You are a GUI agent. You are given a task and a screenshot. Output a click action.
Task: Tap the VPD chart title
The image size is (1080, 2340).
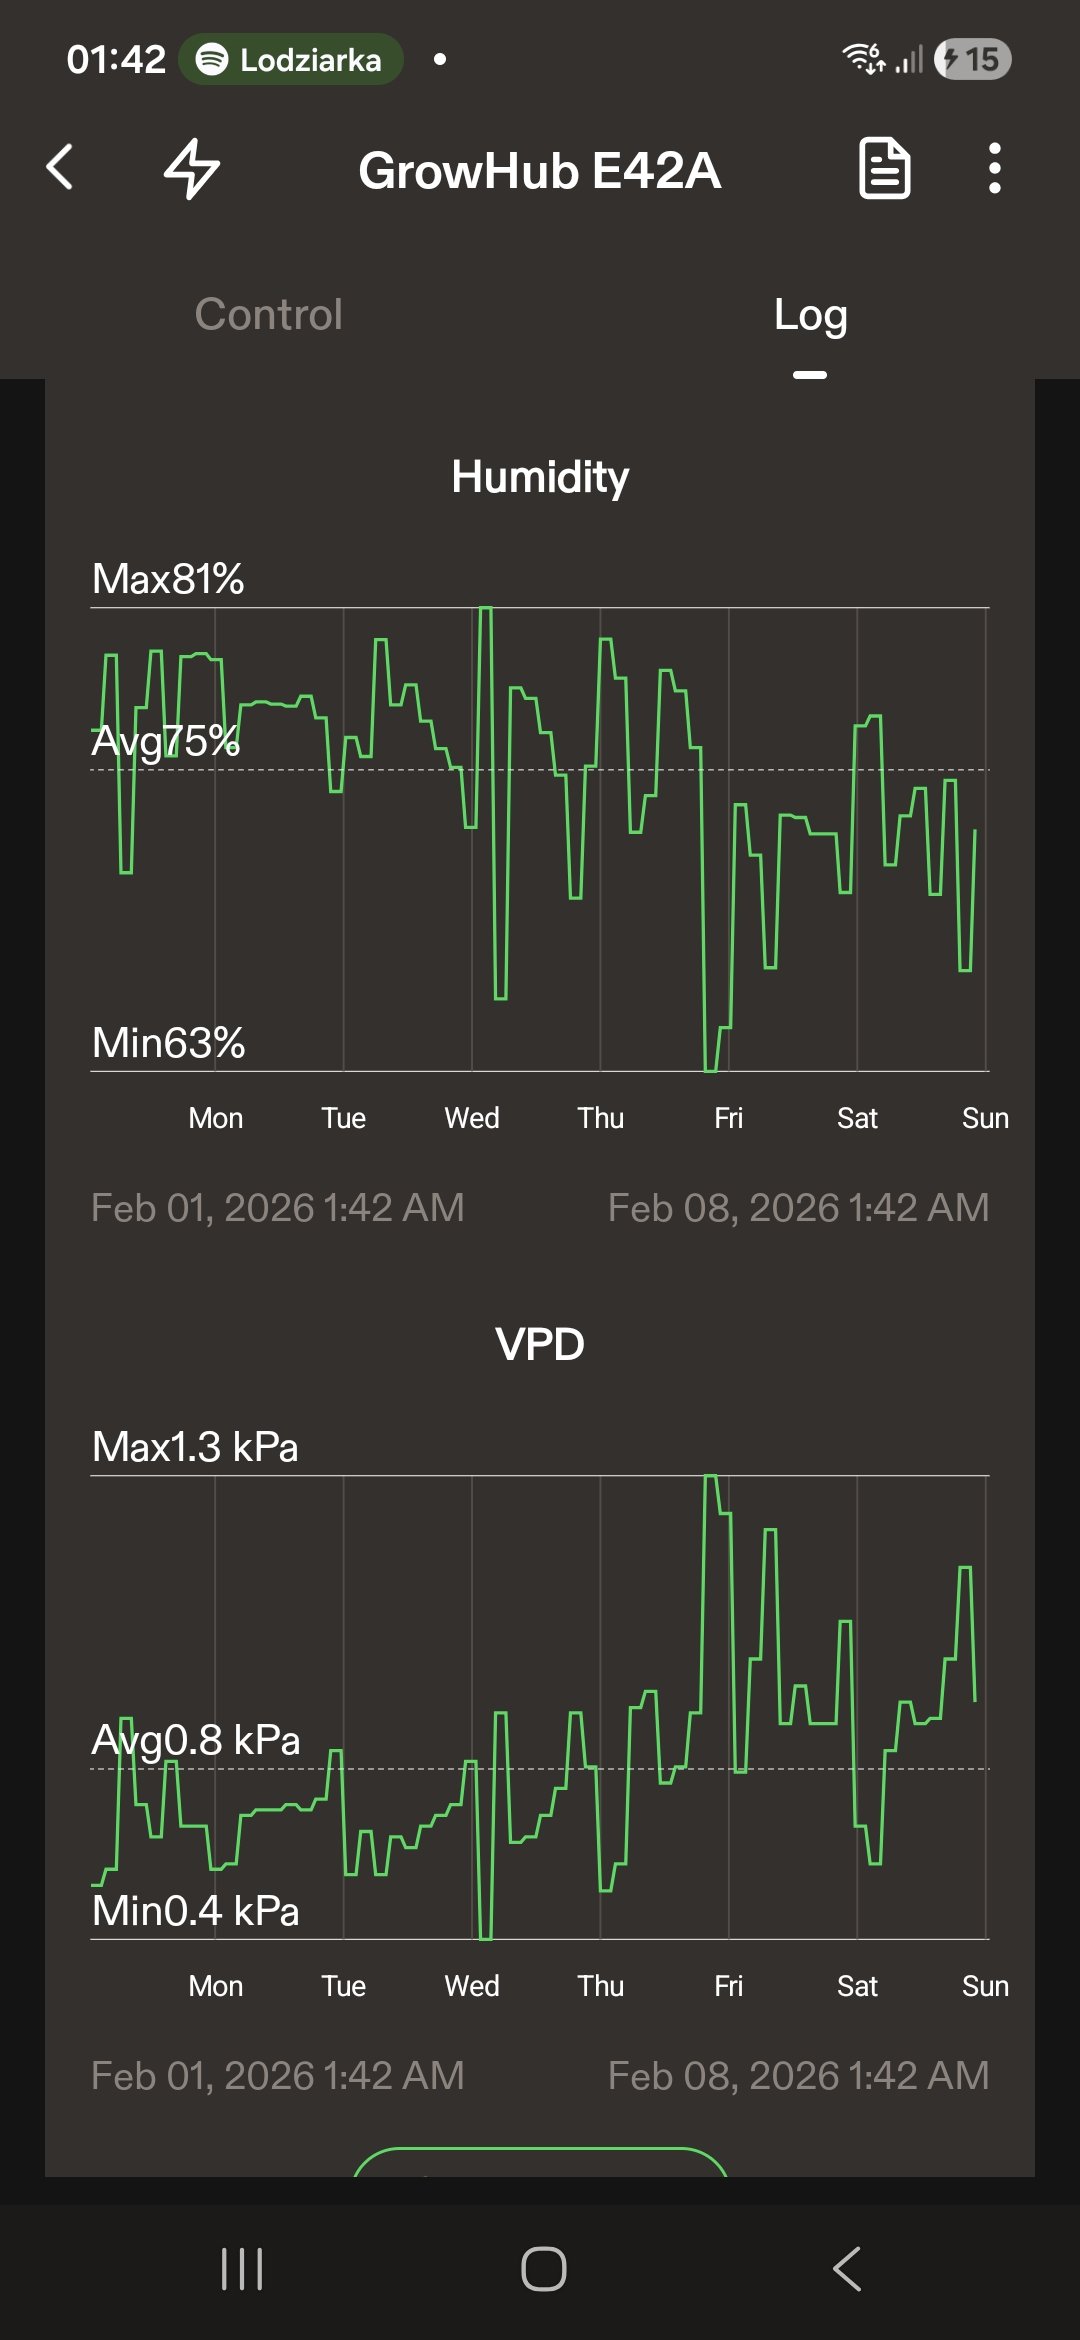click(x=540, y=1345)
